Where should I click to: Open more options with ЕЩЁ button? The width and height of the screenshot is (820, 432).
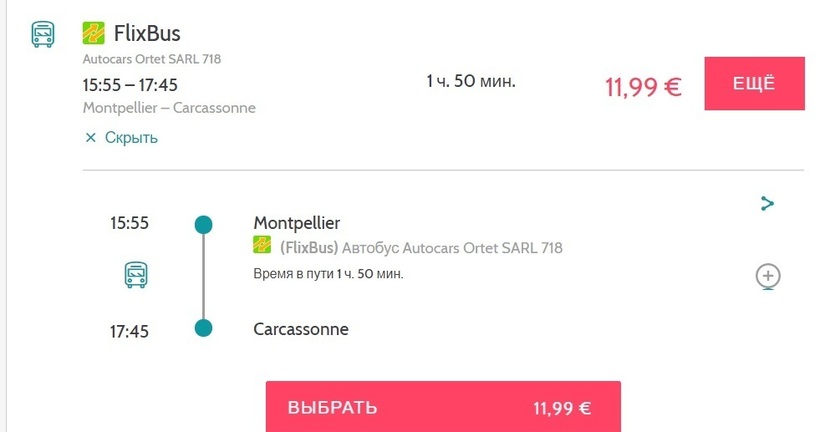754,84
